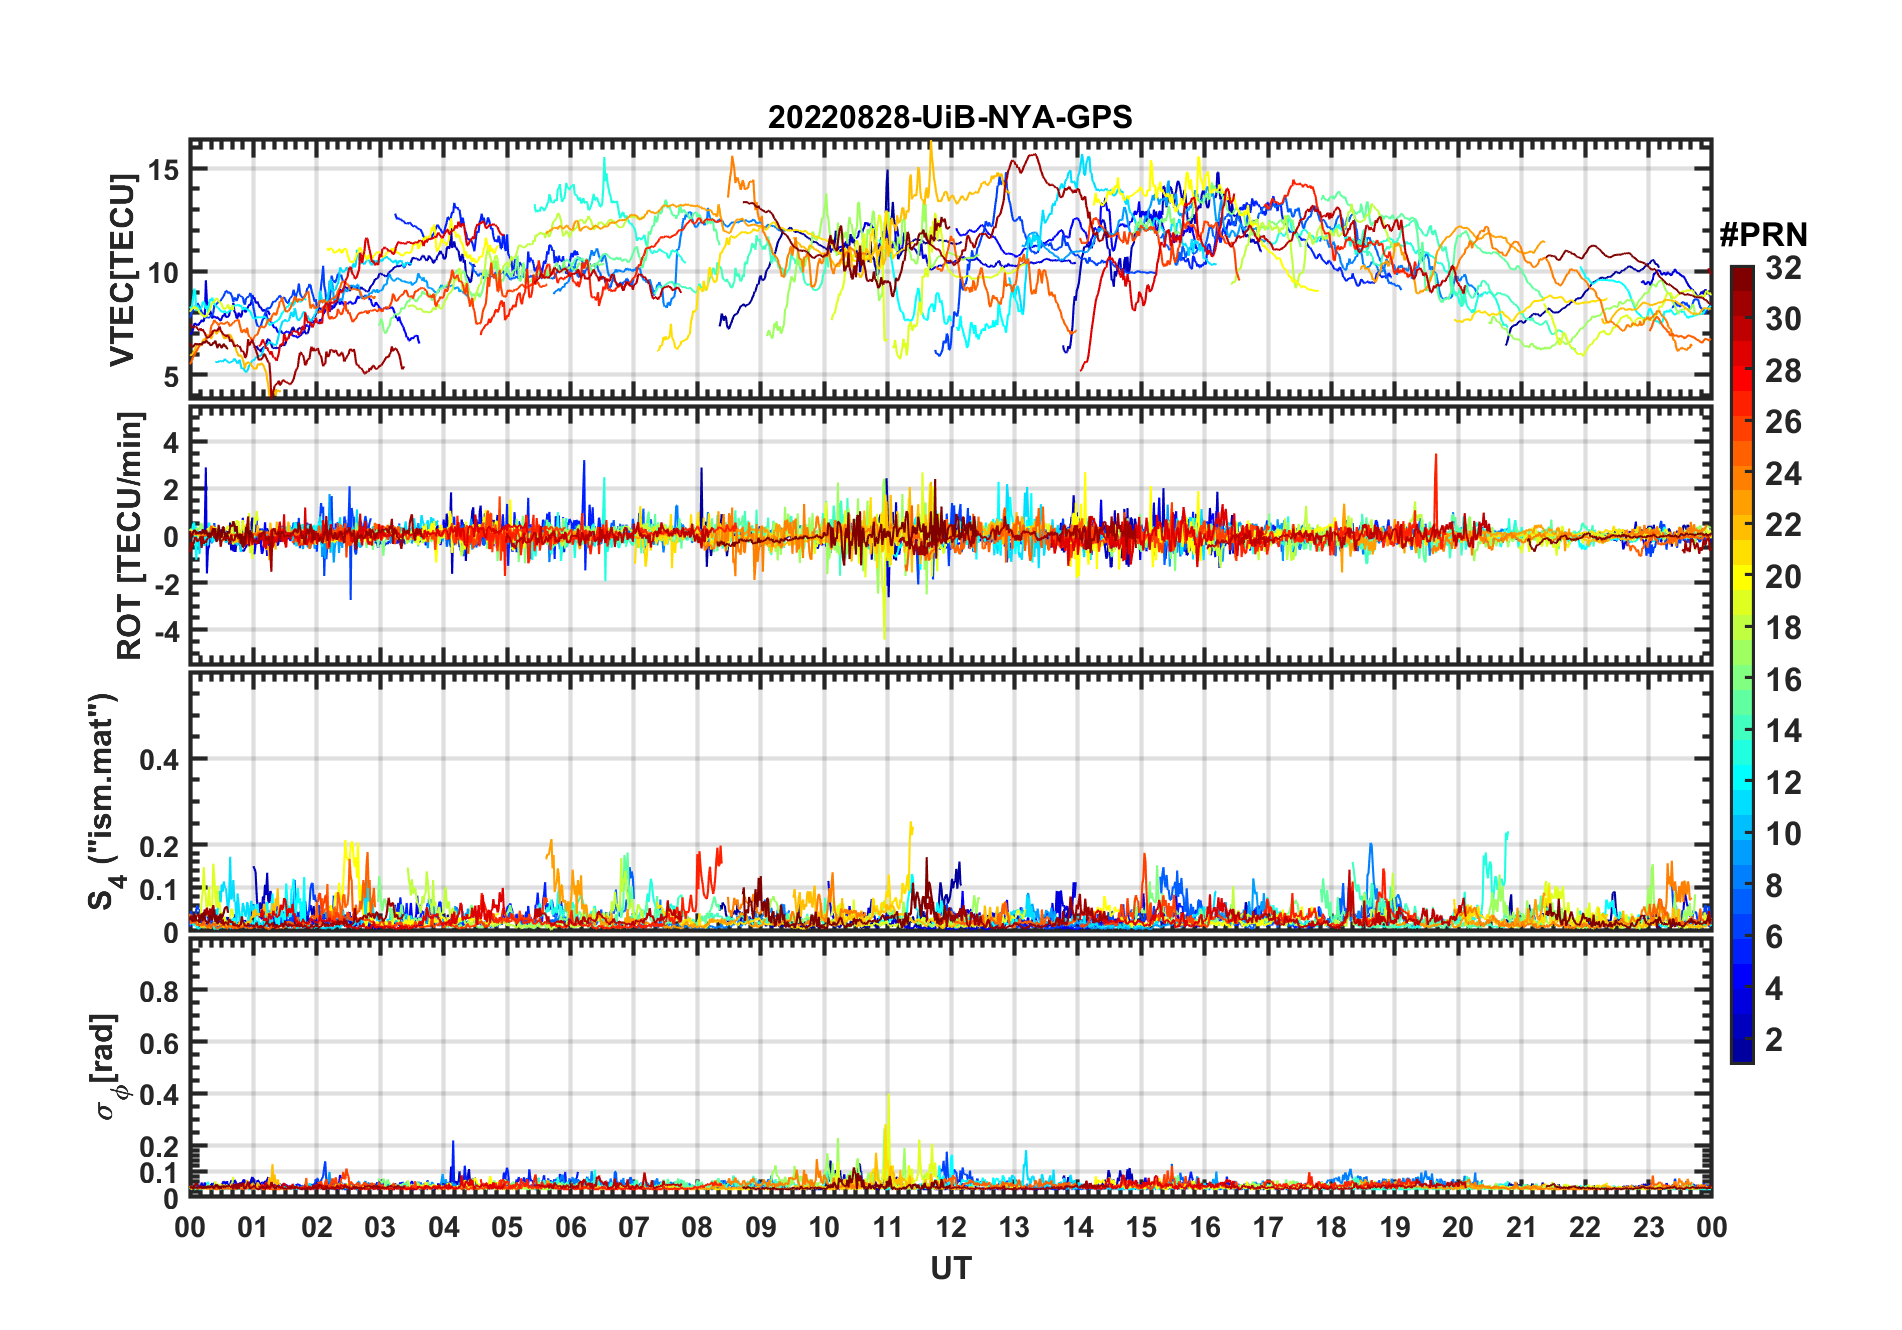
Task: Click x-axis hour tick label 15
Action: coord(1141,1227)
